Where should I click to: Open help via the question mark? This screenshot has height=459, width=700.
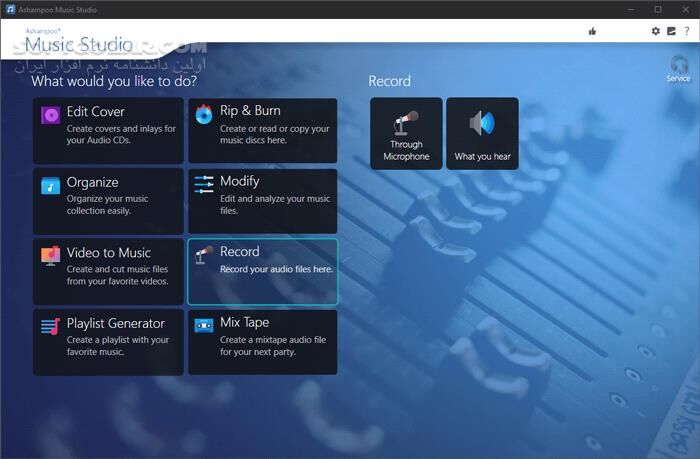[687, 31]
